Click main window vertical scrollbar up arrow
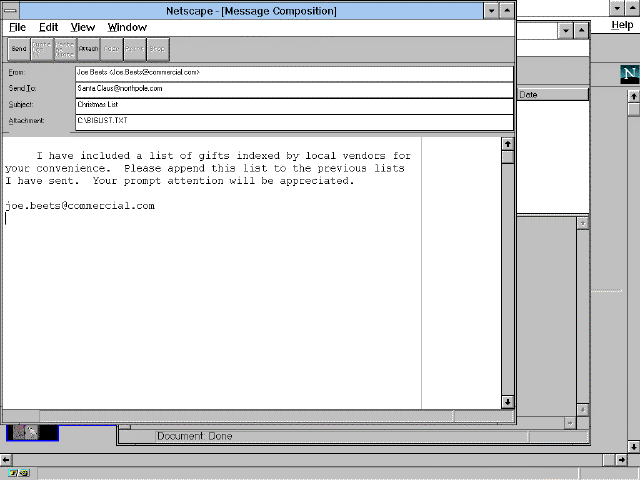The image size is (640, 480). coord(633,97)
